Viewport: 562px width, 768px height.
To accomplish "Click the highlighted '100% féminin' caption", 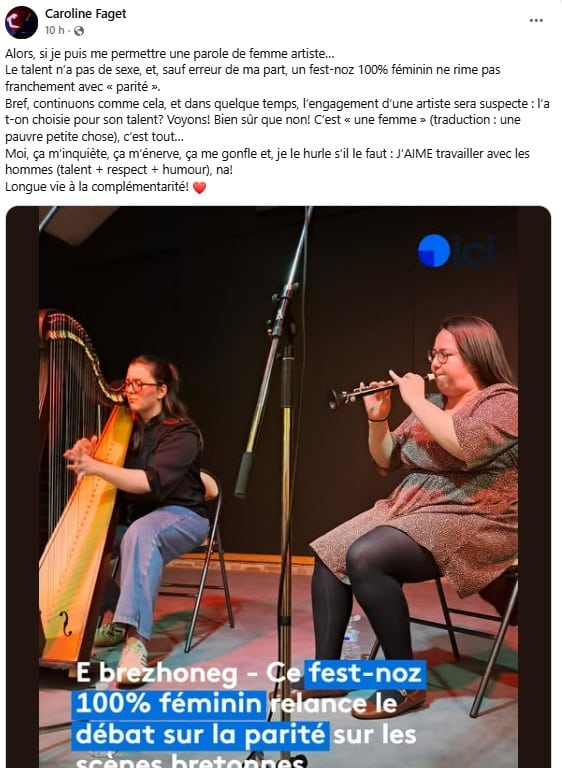I will tap(169, 703).
